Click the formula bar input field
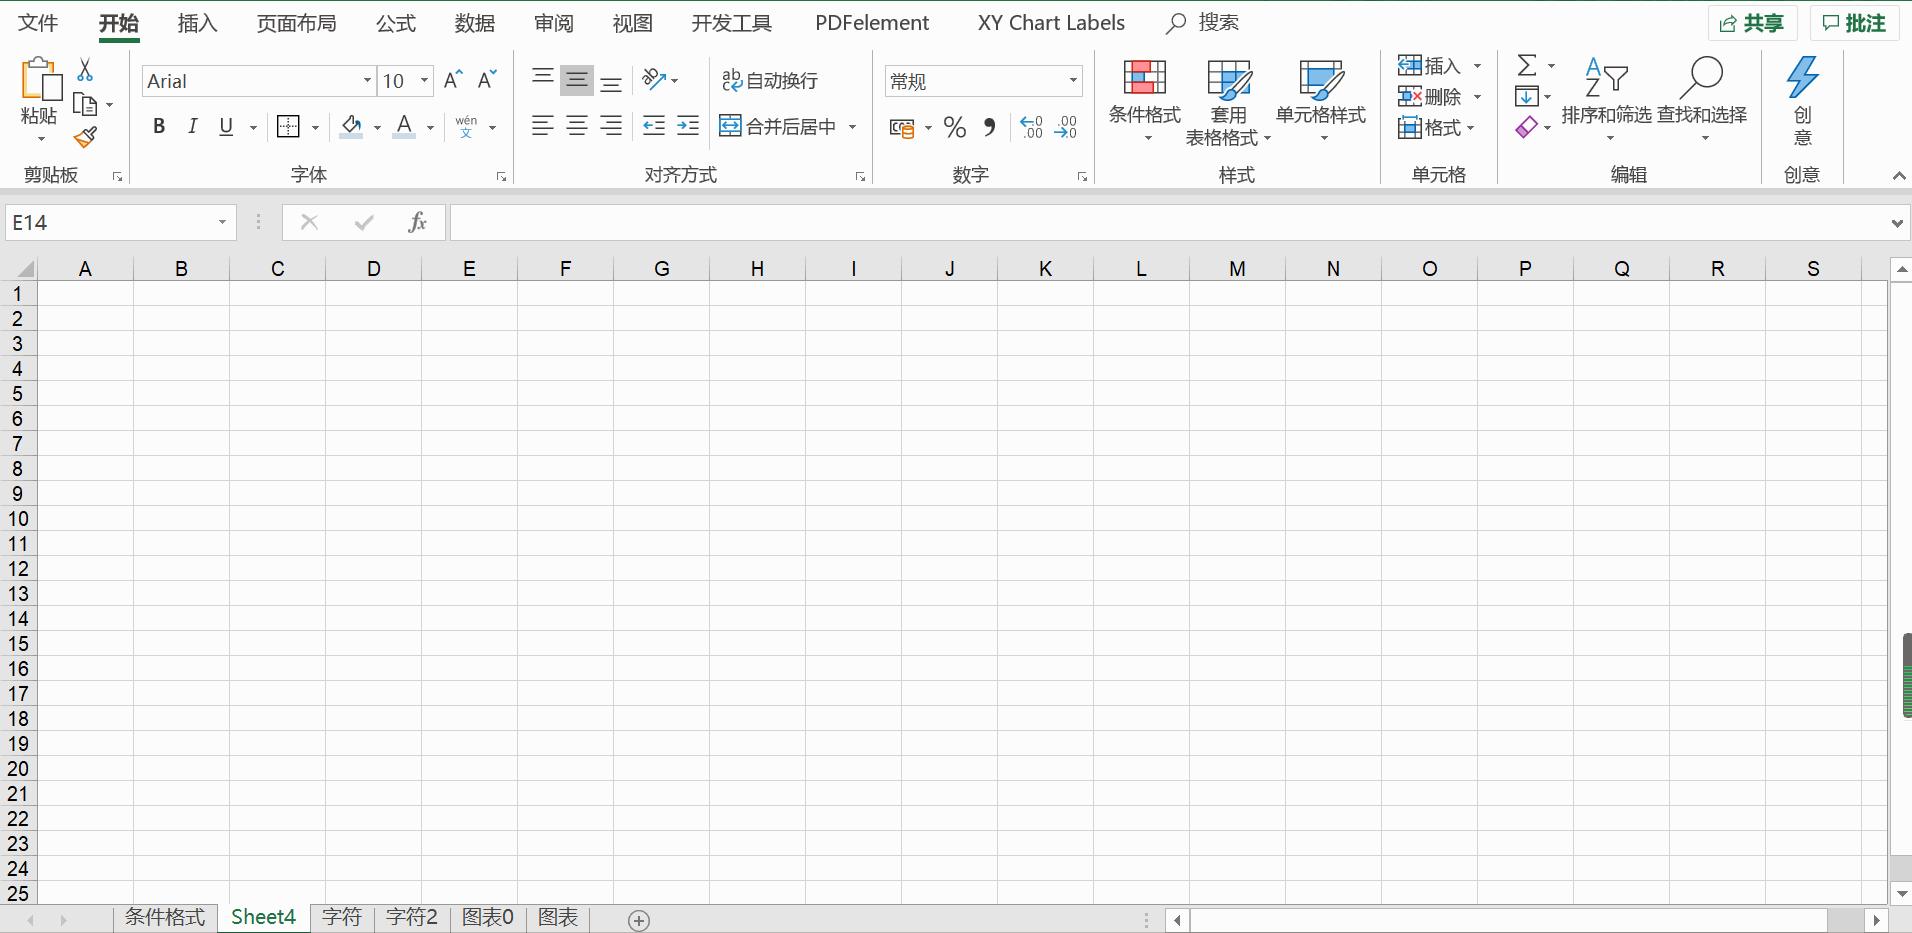Image resolution: width=1912 pixels, height=933 pixels. (900, 222)
